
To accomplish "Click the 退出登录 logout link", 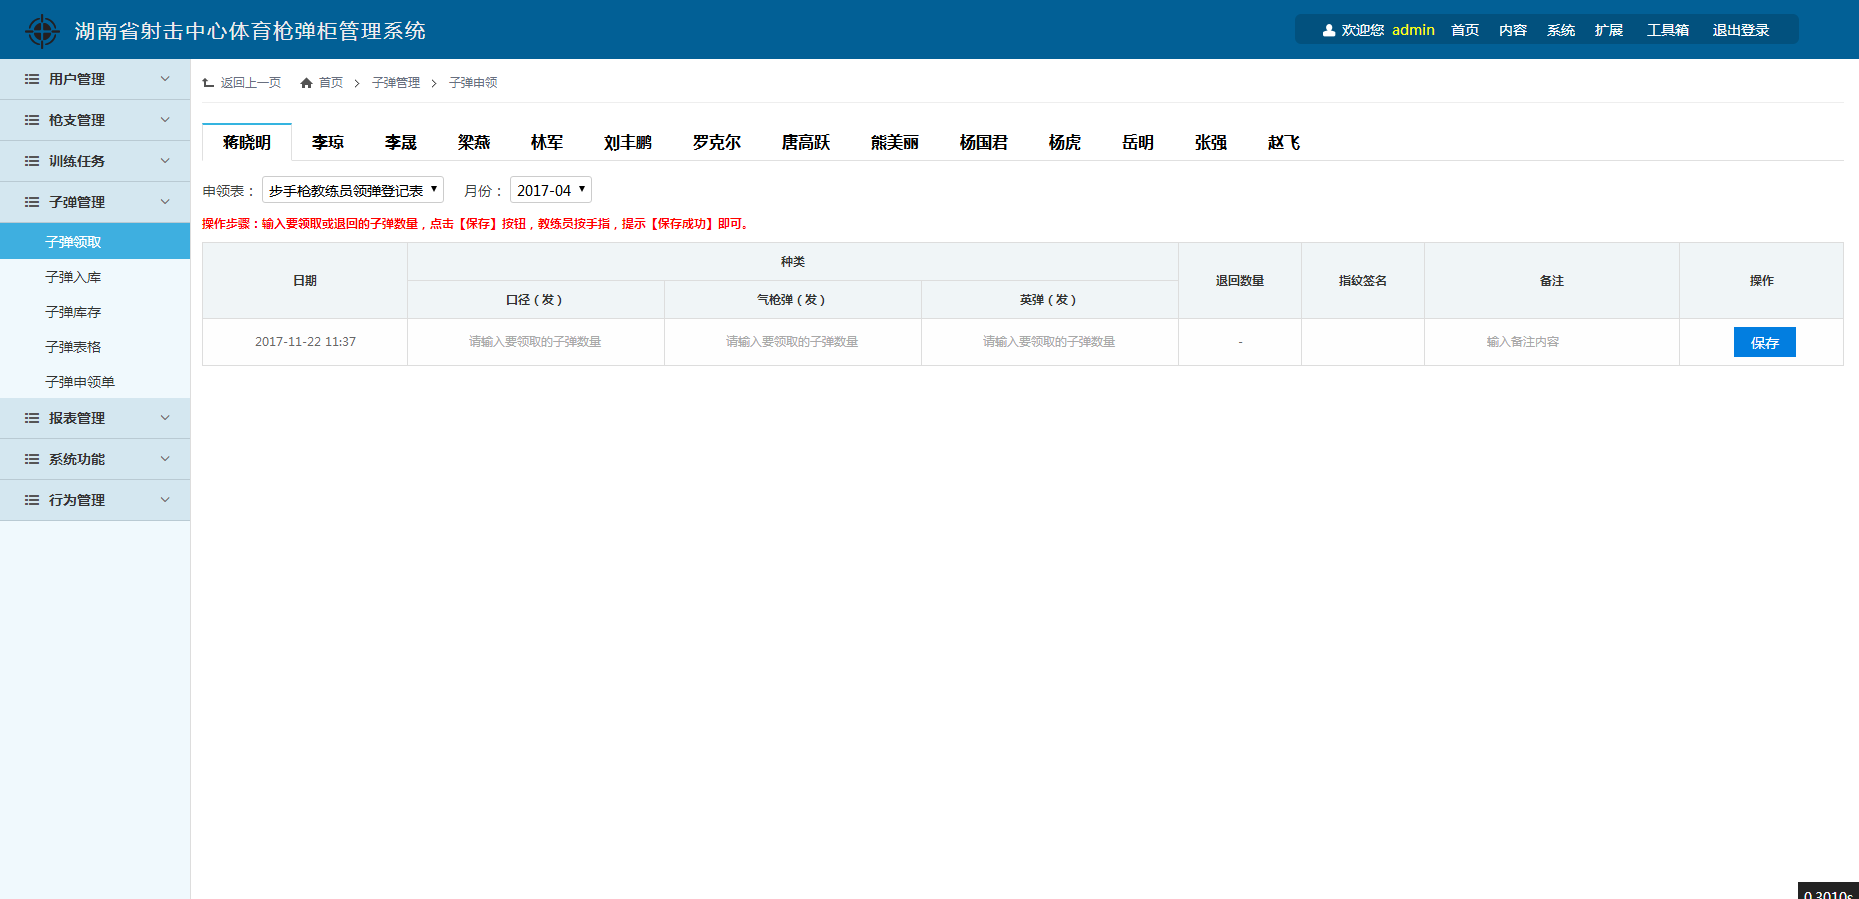I will [1740, 30].
